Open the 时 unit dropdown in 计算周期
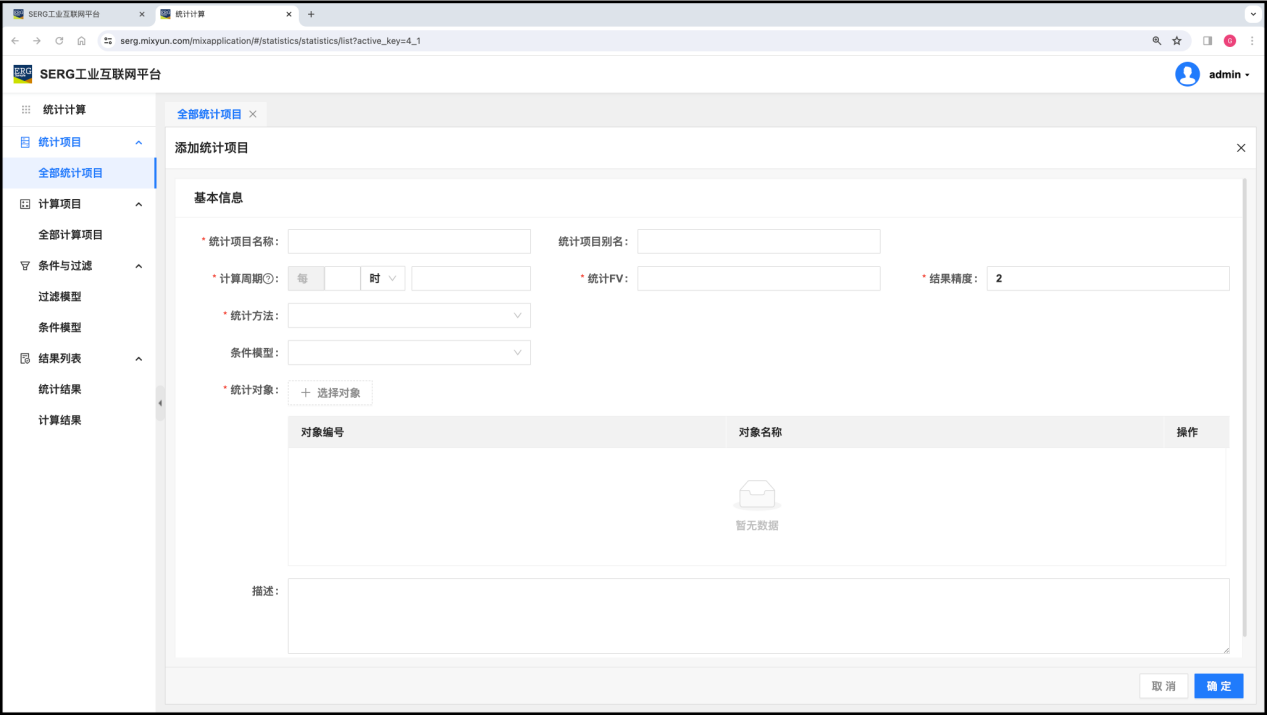This screenshot has width=1267, height=715. point(382,279)
